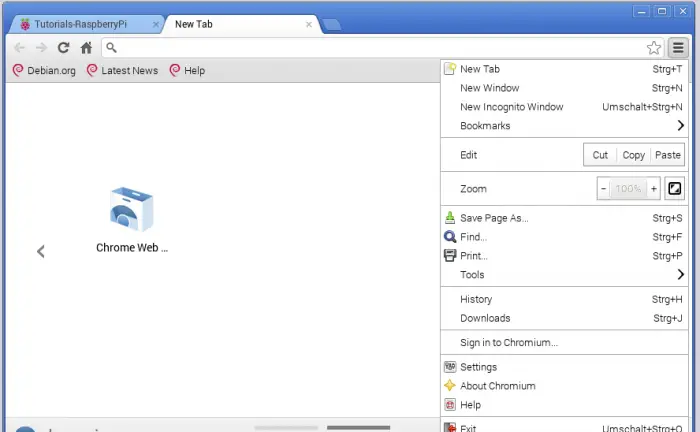Viewport: 700px width, 432px height.
Task: Select Save Page As from the menu
Action: click(x=564, y=218)
